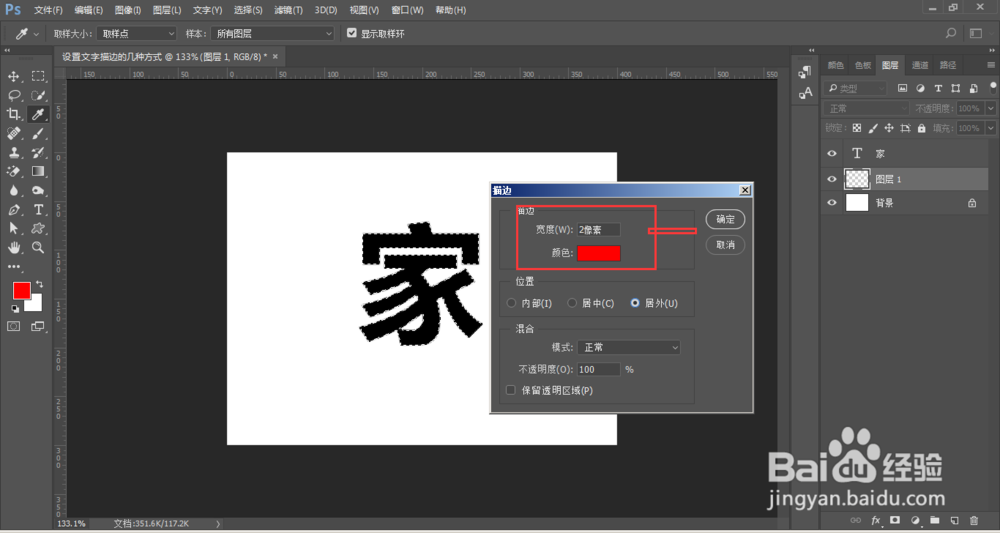
Task: Select the History Brush tool
Action: (x=38, y=152)
